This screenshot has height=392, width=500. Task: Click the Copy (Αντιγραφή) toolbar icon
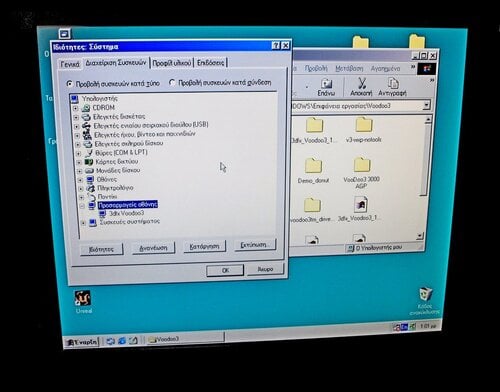(x=393, y=83)
